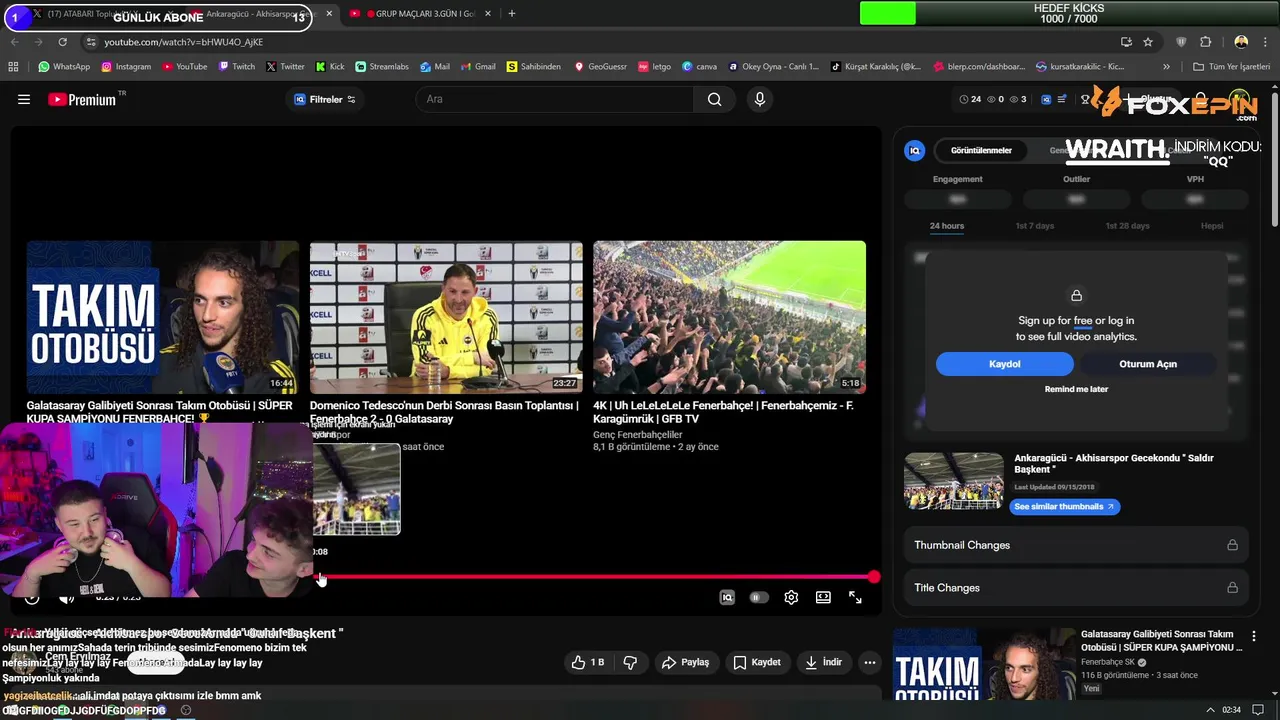Click the vidIQ logo in the analytics panel
The image size is (1280, 720).
pos(914,150)
